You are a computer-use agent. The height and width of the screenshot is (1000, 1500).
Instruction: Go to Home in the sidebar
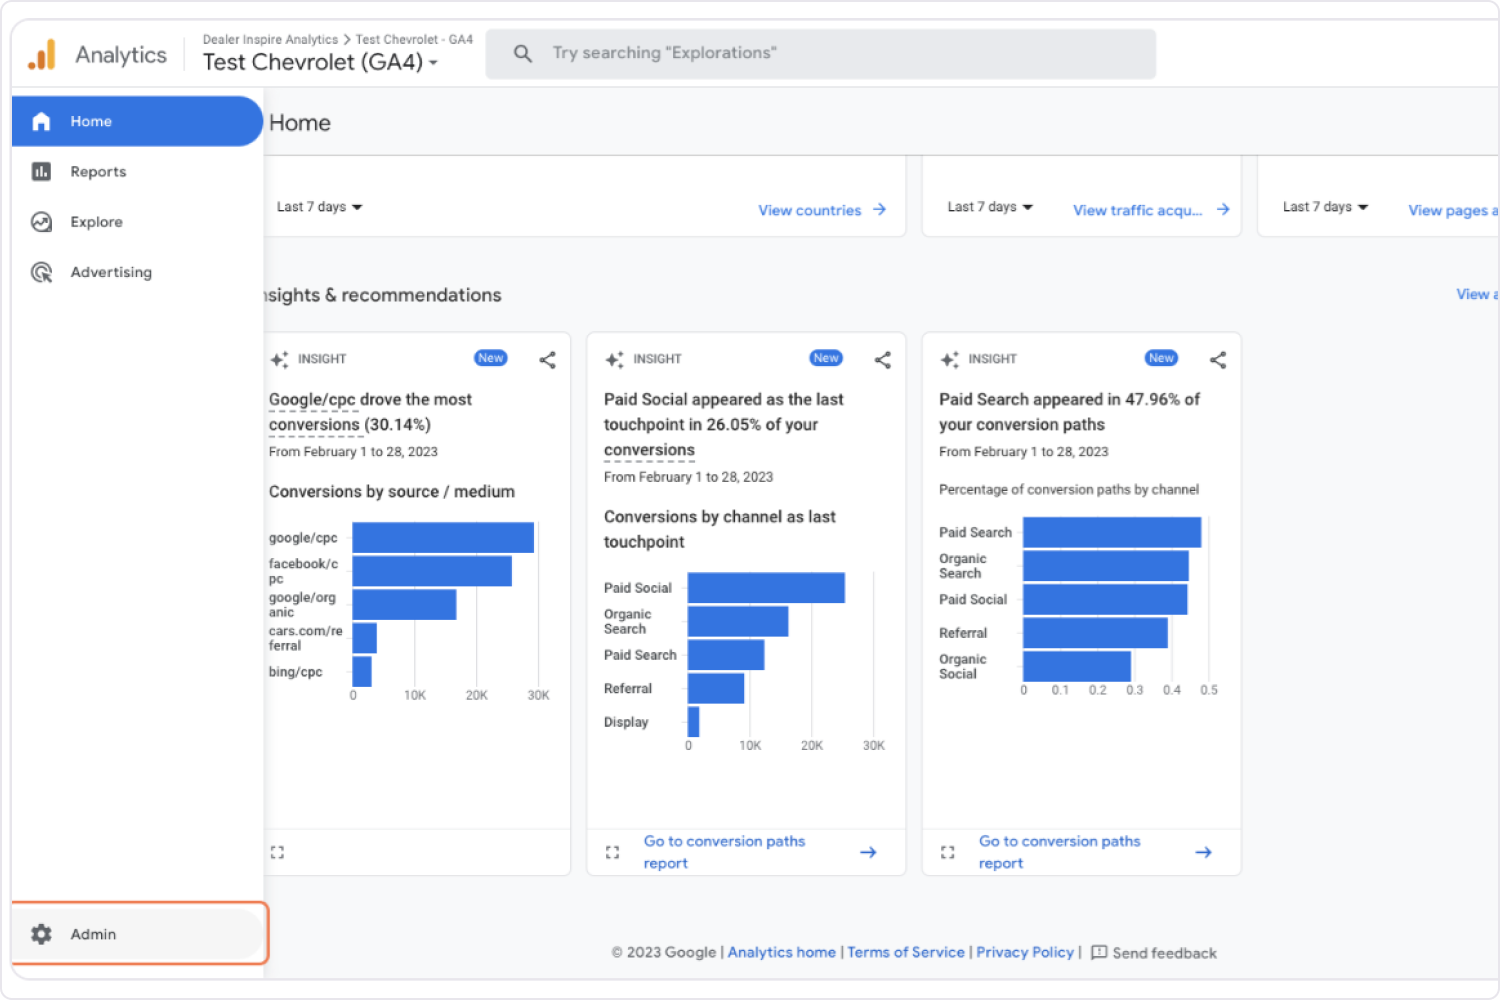[137, 121]
